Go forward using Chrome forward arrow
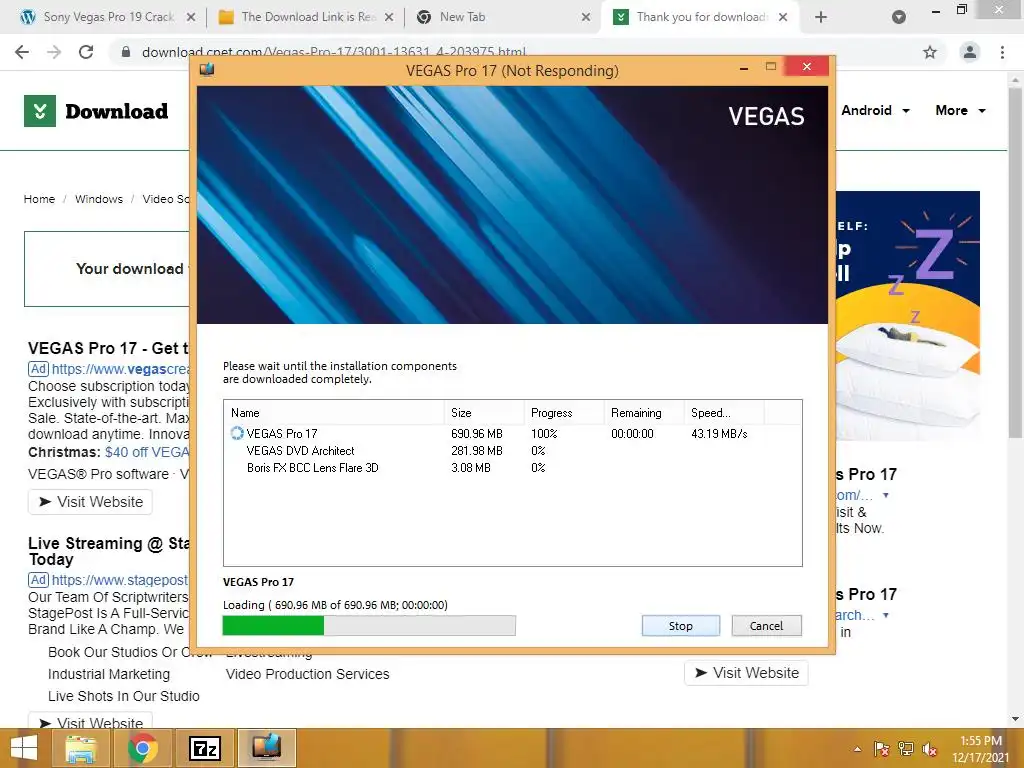The image size is (1024, 768). coord(54,52)
